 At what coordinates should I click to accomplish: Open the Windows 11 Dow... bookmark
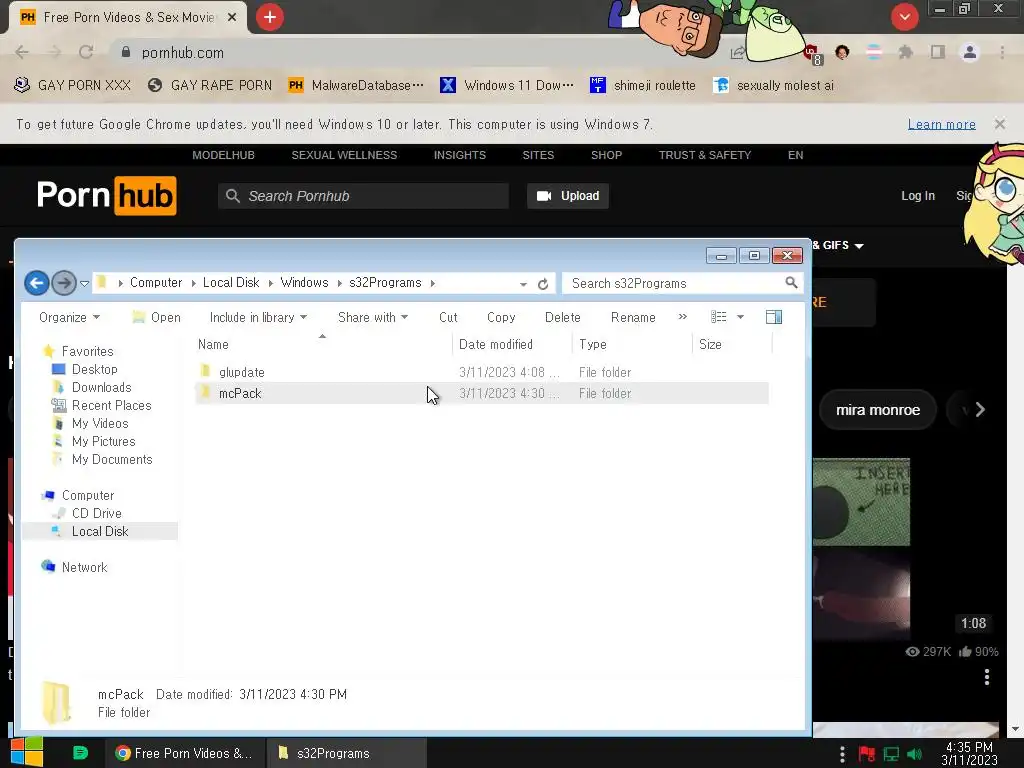click(507, 85)
